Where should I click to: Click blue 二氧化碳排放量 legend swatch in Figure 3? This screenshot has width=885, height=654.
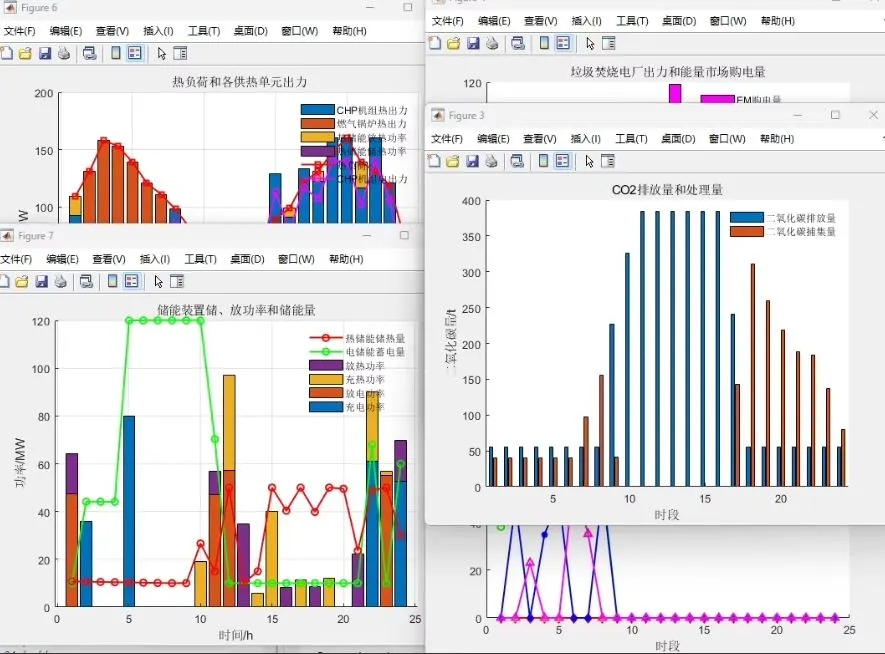747,217
